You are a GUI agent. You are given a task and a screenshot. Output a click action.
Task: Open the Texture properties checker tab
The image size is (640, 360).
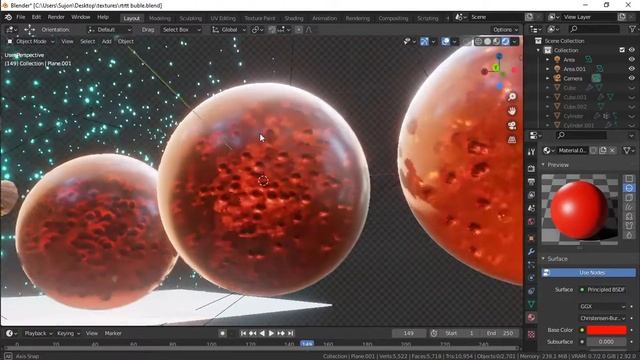(531, 334)
